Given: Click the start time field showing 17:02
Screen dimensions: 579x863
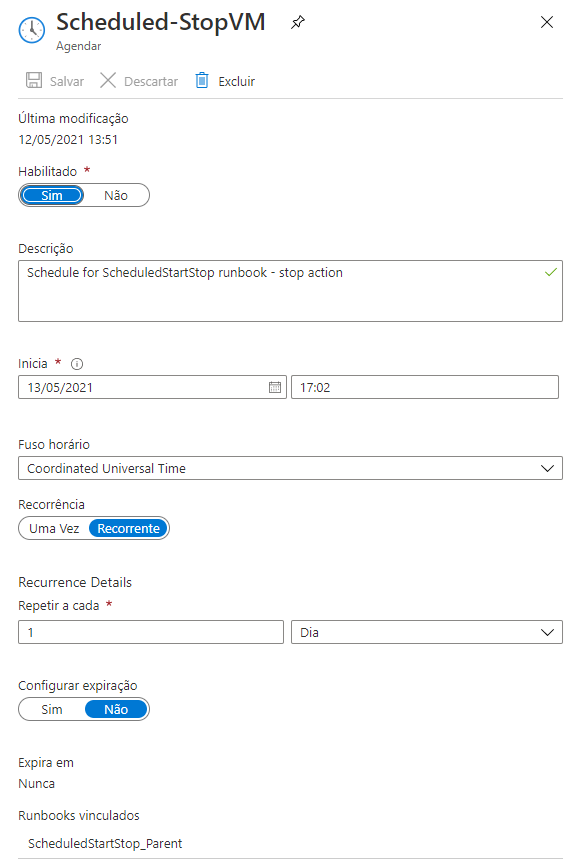Looking at the screenshot, I should point(425,387).
